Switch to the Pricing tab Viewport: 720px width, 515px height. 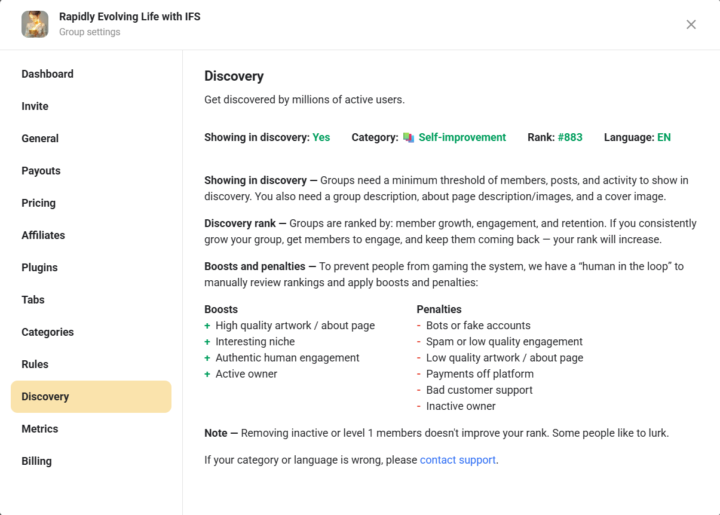pyautogui.click(x=39, y=203)
